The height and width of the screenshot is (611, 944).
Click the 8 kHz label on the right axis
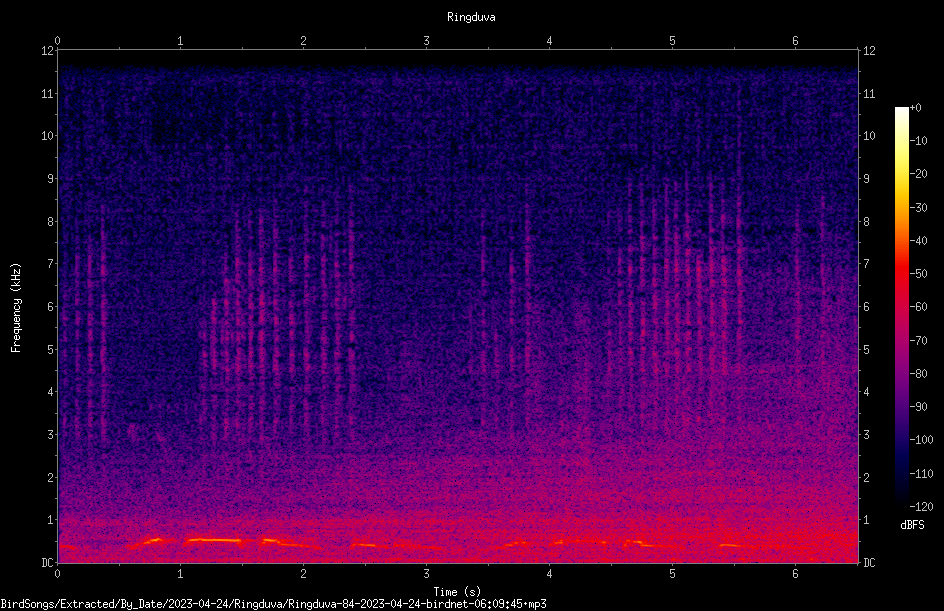(x=866, y=222)
